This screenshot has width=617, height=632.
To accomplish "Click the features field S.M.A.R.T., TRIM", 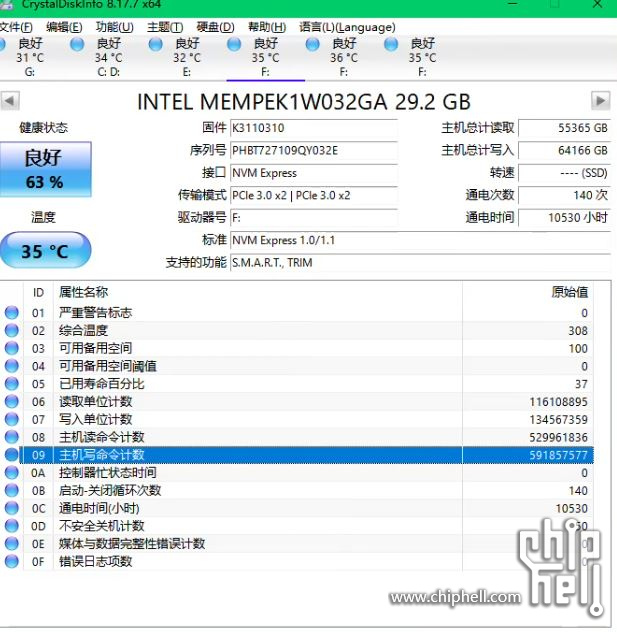I will point(420,263).
